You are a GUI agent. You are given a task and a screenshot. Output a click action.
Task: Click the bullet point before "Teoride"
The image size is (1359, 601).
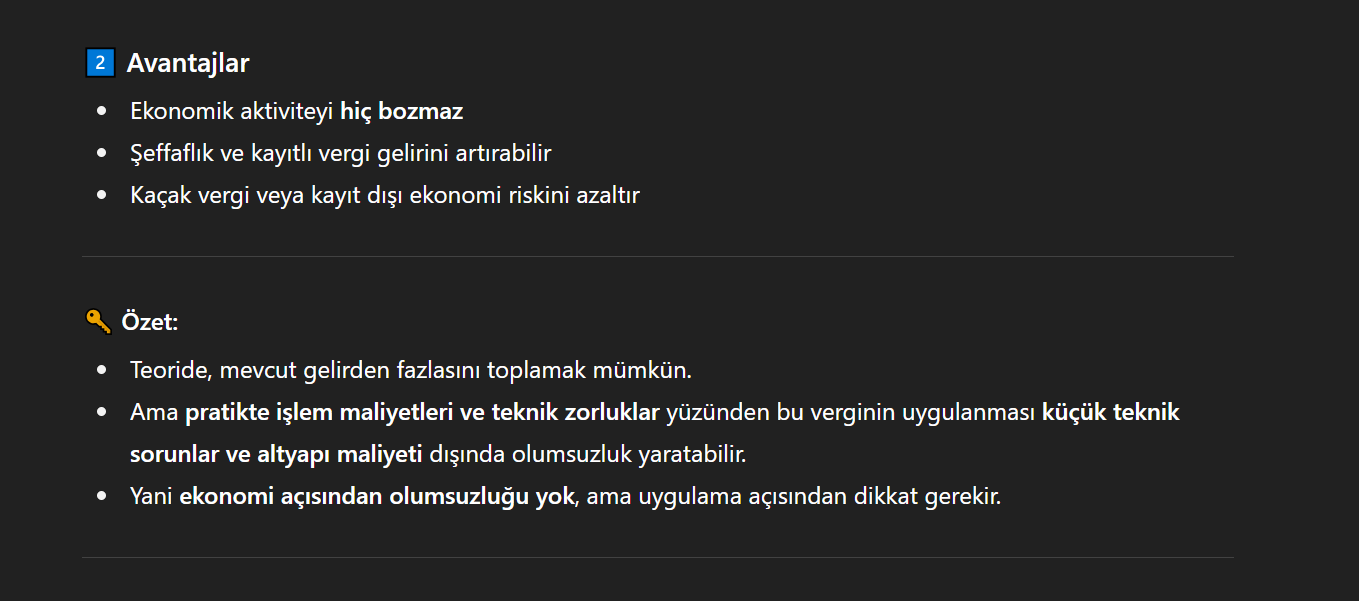(x=101, y=370)
